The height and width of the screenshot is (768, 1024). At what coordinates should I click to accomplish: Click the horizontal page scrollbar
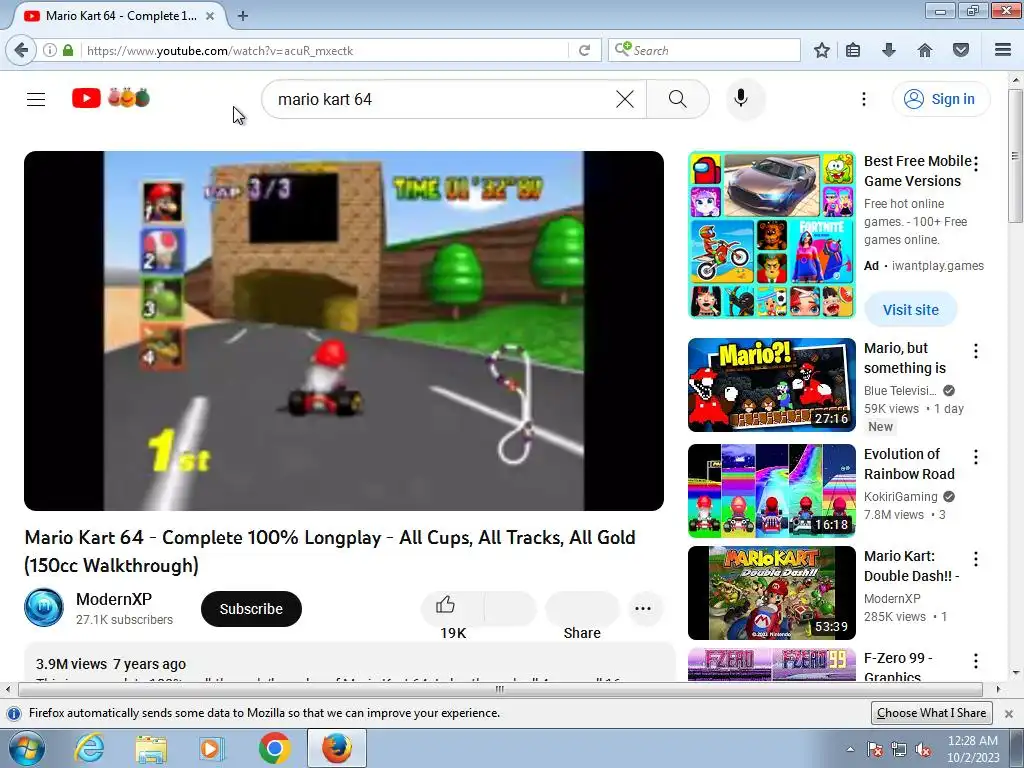(x=500, y=689)
